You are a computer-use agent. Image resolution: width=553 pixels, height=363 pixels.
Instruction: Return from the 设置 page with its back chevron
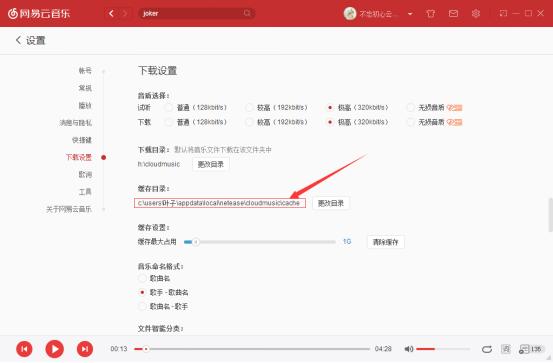coord(18,40)
